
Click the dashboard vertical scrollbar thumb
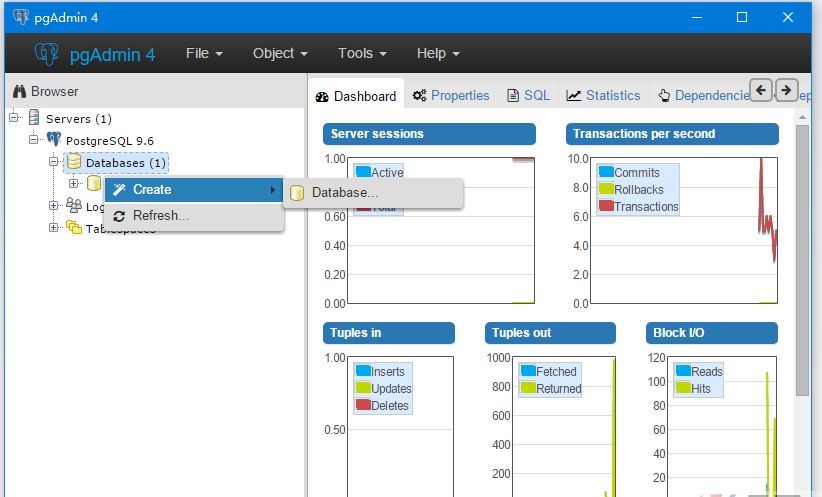pos(802,261)
